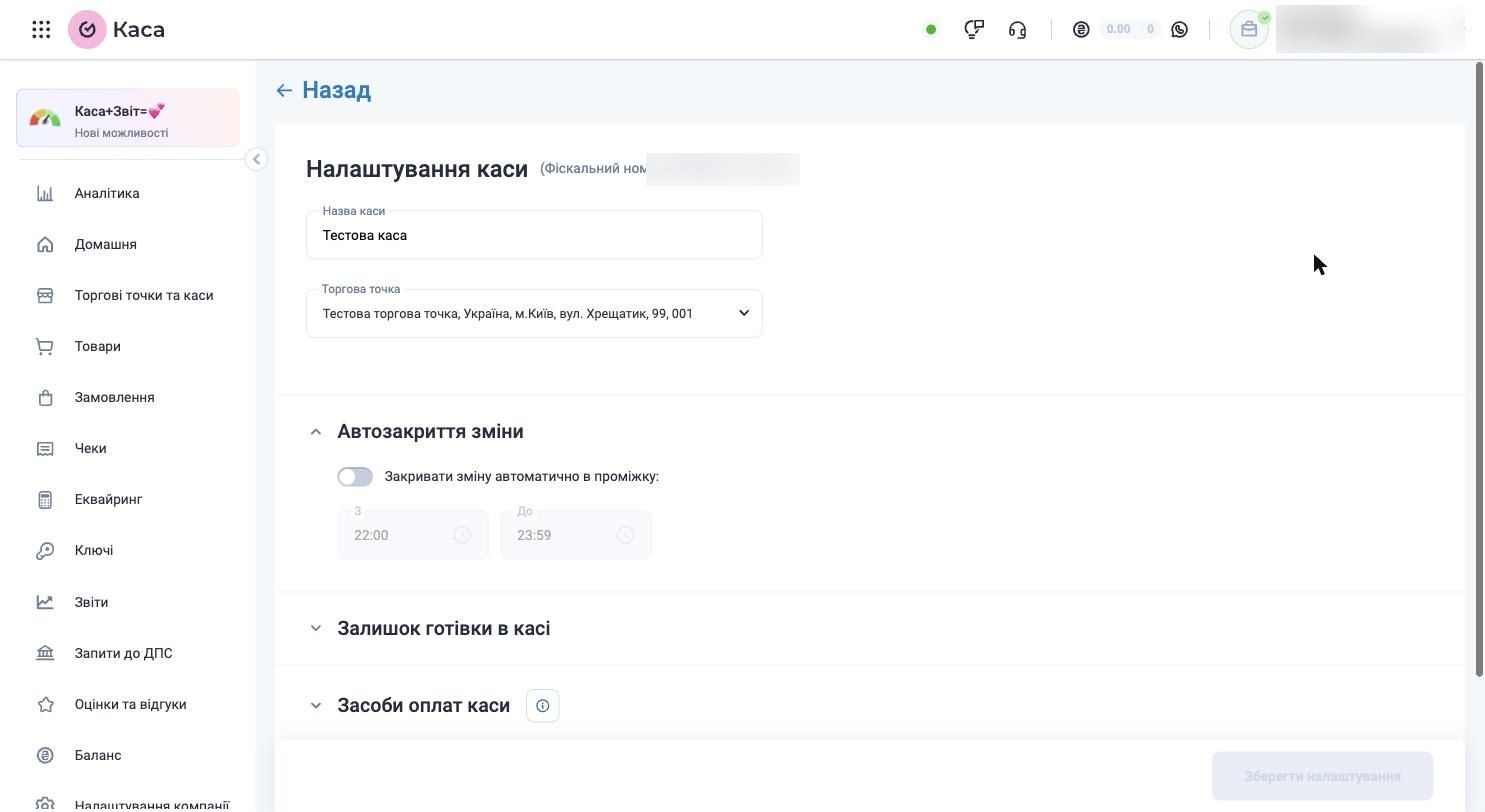Click the green online status indicator
Screen dimensions: 1485x812
pos(931,30)
